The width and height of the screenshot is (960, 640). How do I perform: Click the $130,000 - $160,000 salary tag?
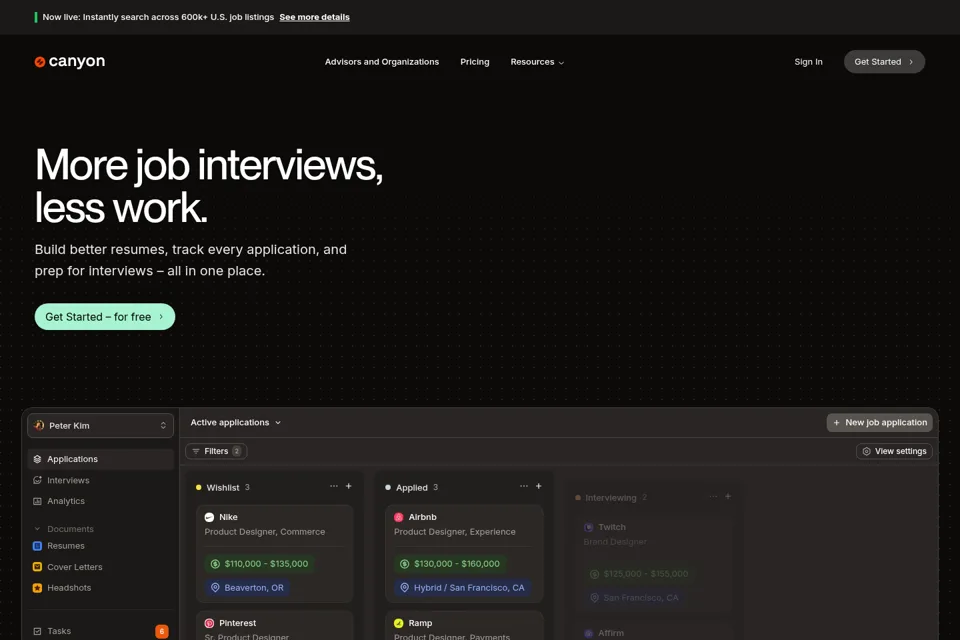tap(449, 563)
